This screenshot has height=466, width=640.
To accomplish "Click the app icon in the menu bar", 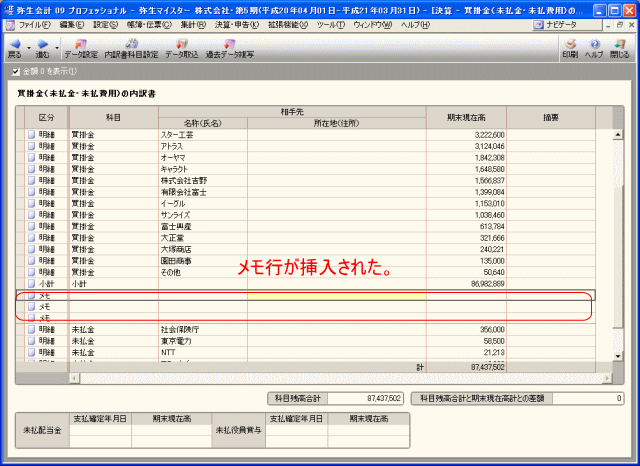I will click(9, 25).
